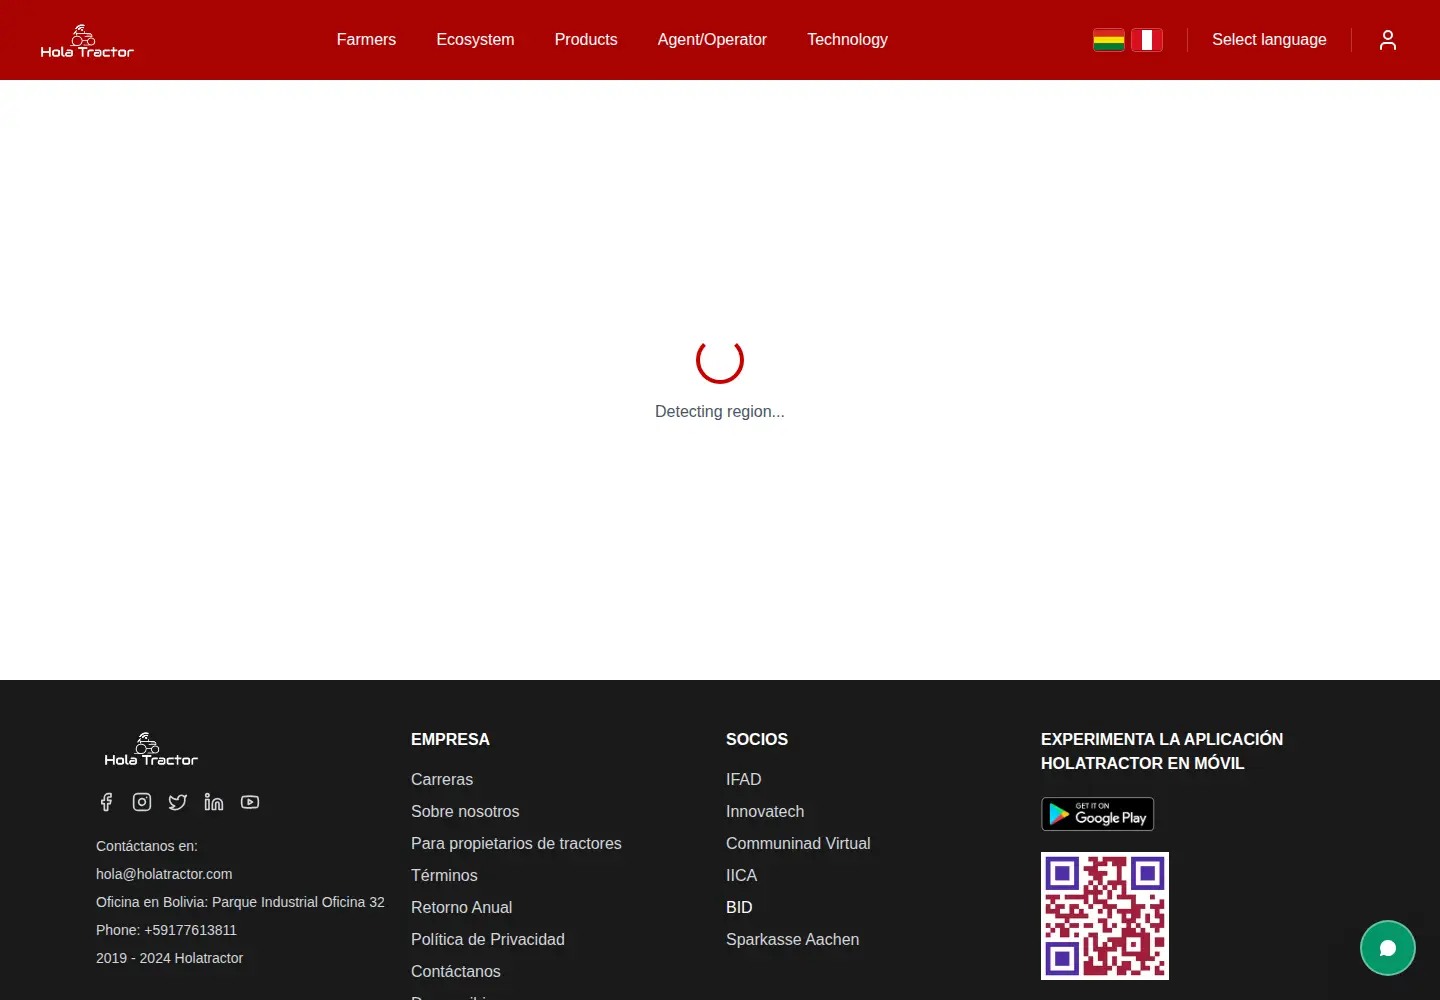
Task: Click the red loading spinner
Action: (x=720, y=360)
